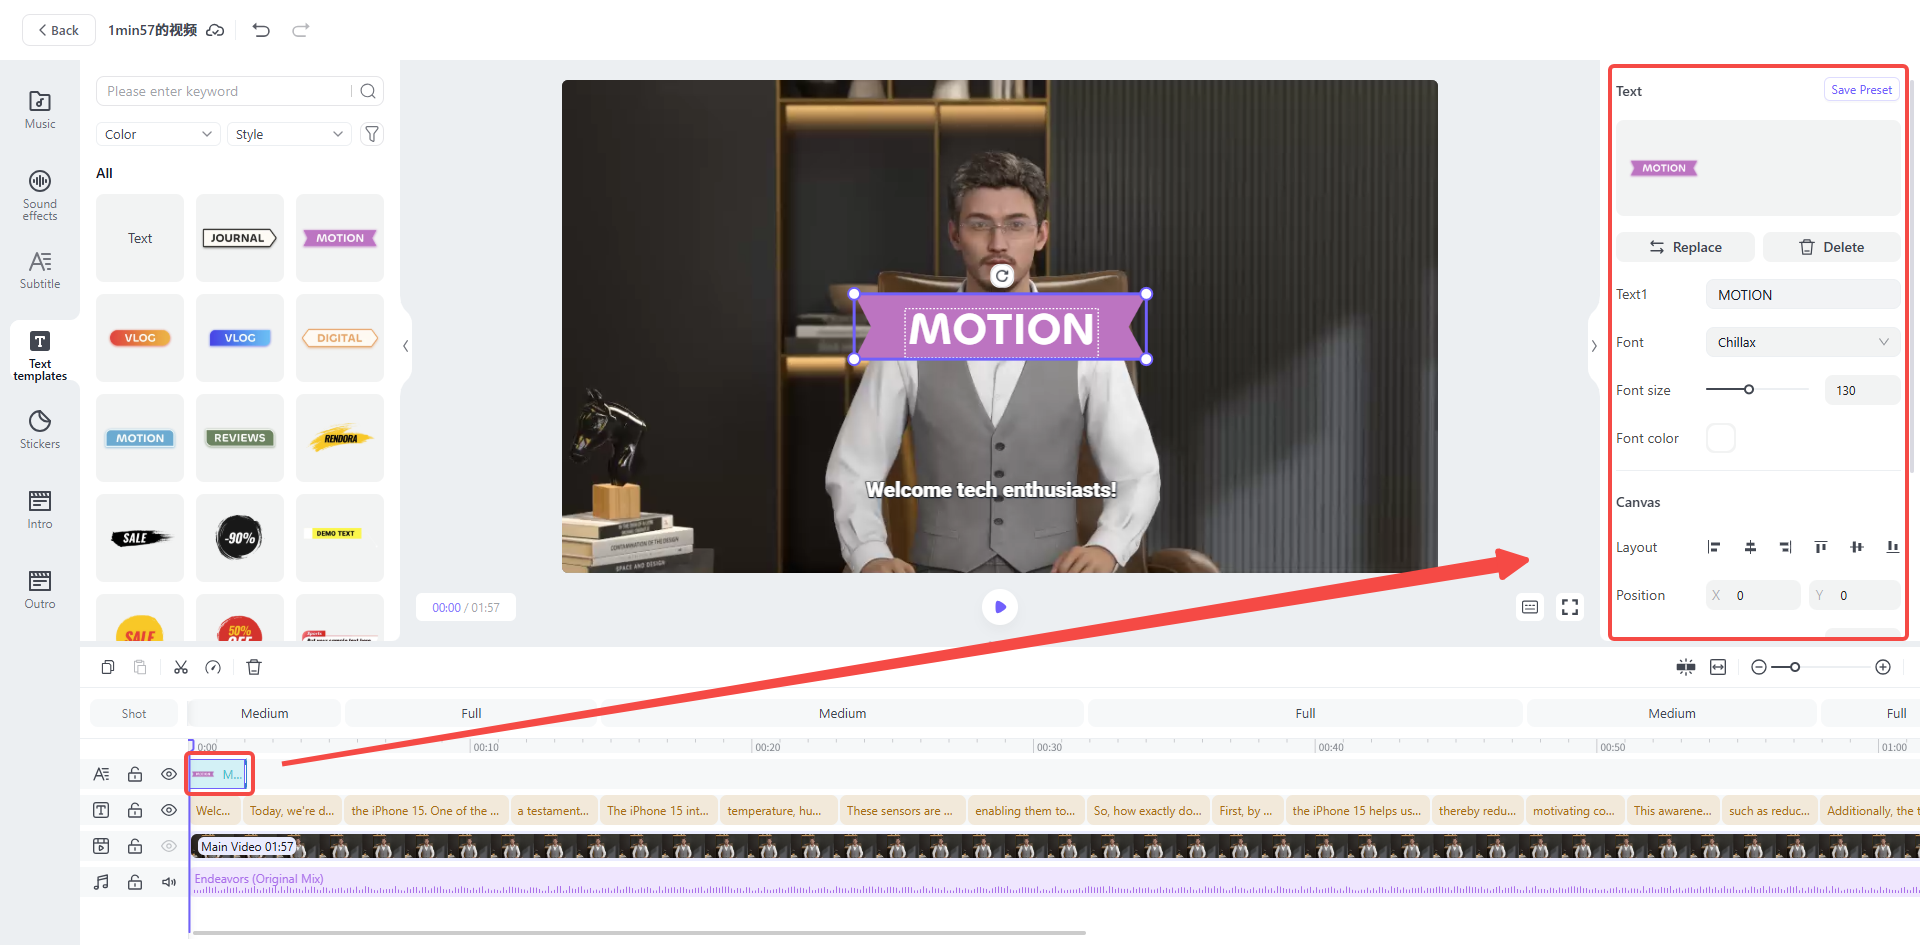Play the video preview
The width and height of the screenshot is (1920, 945).
(1000, 607)
